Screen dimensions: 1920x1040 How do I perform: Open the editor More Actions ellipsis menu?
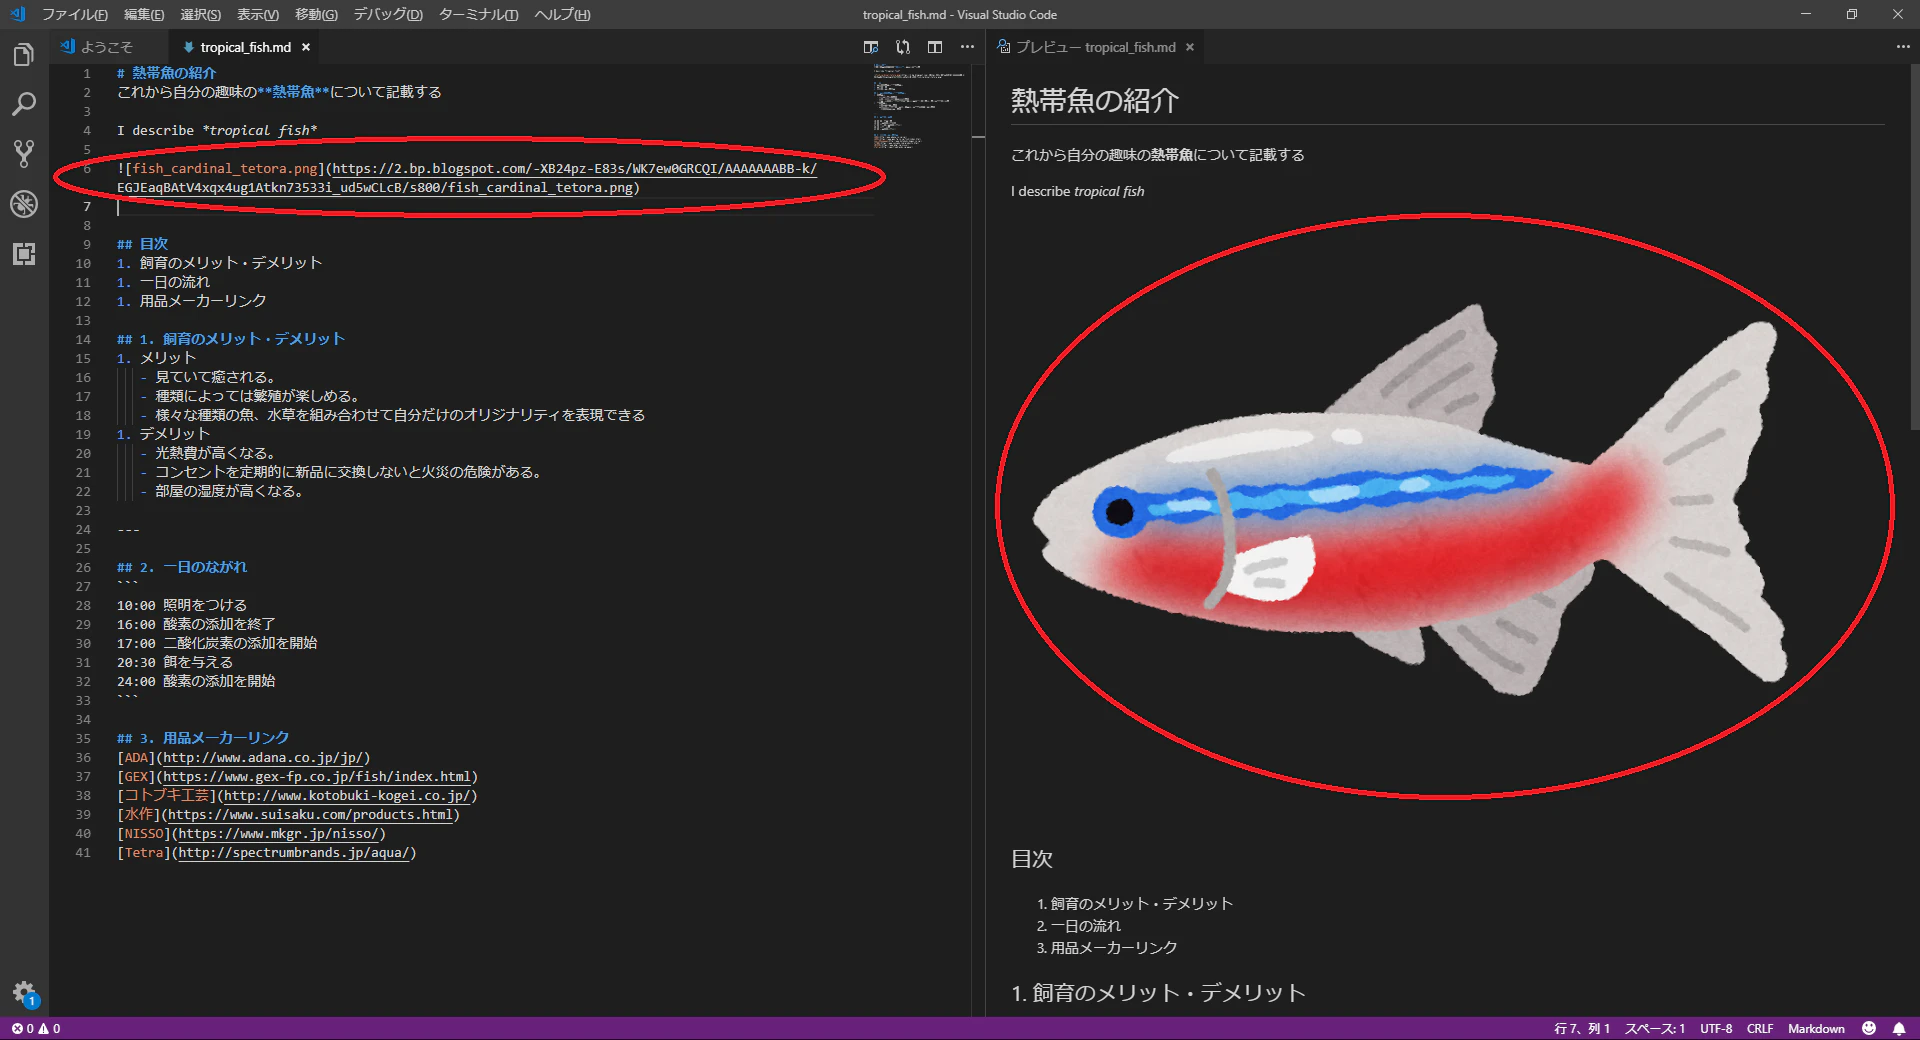point(967,47)
